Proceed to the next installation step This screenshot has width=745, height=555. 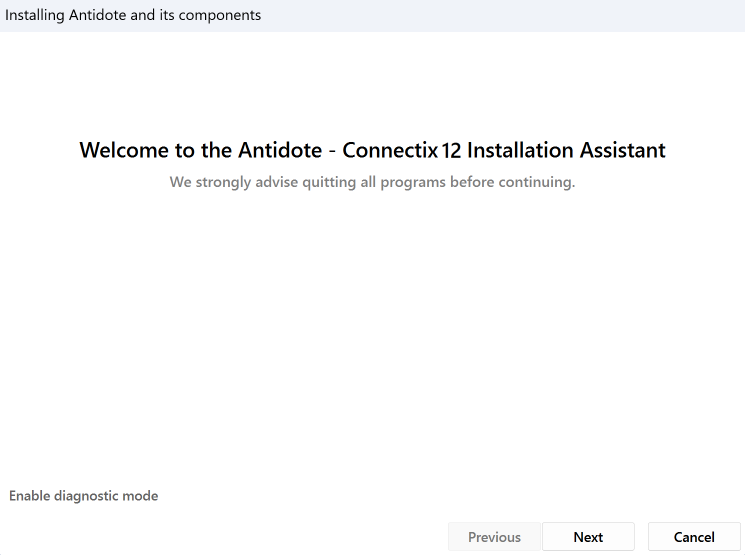coord(588,537)
